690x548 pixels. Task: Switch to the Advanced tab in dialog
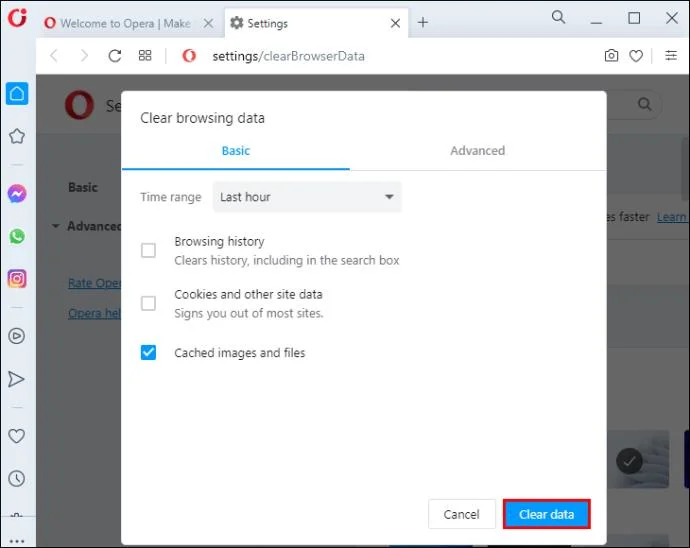[477, 151]
